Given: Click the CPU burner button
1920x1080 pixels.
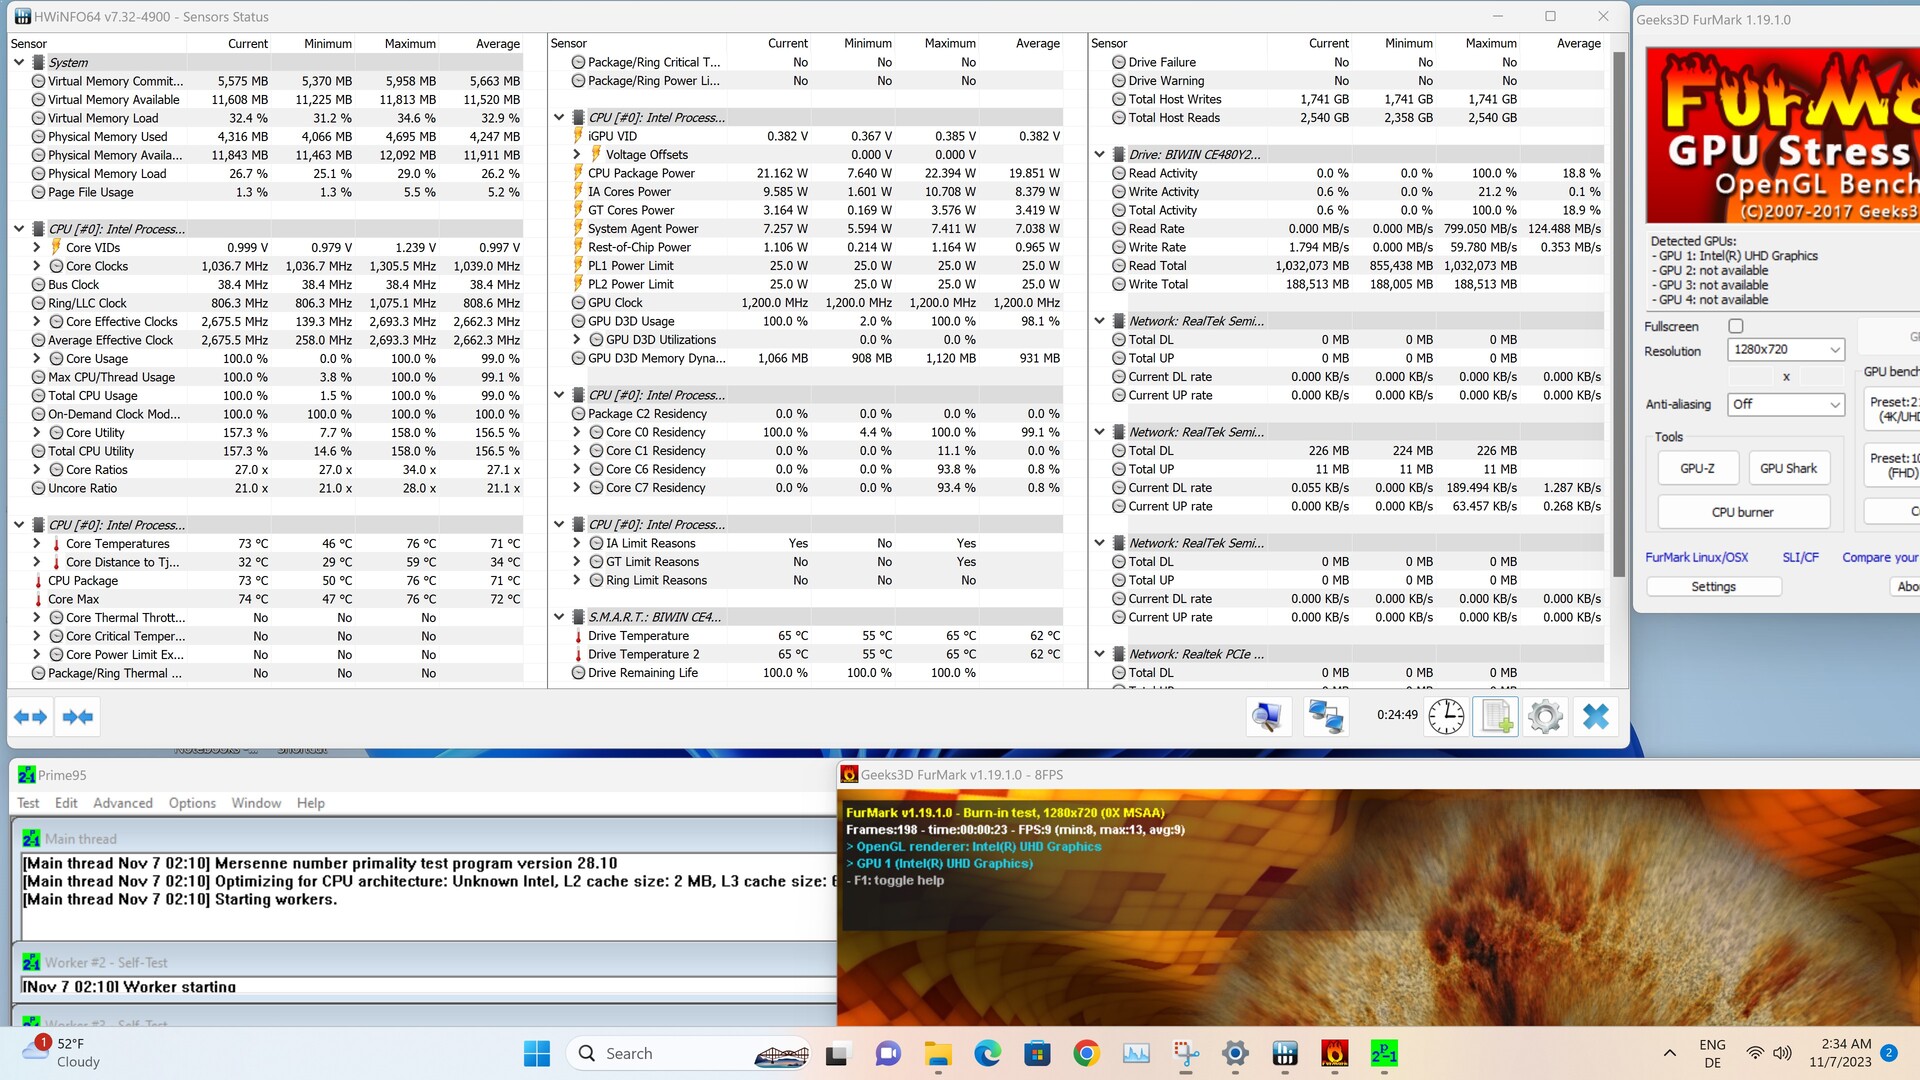Looking at the screenshot, I should coord(1742,512).
